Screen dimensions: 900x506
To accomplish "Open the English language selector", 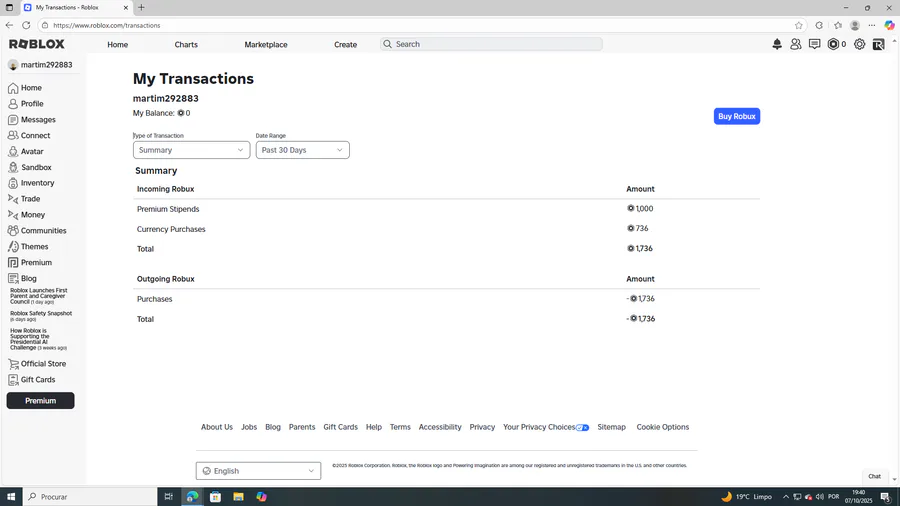I will pyautogui.click(x=258, y=471).
